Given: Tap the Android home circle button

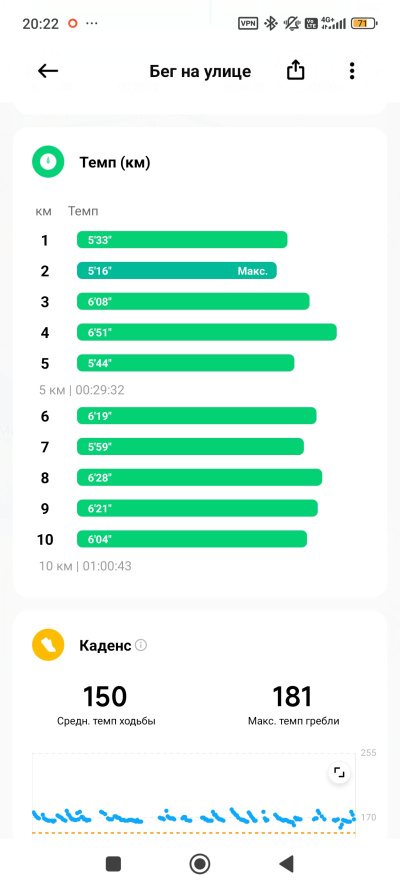Looking at the screenshot, I should click(x=199, y=863).
